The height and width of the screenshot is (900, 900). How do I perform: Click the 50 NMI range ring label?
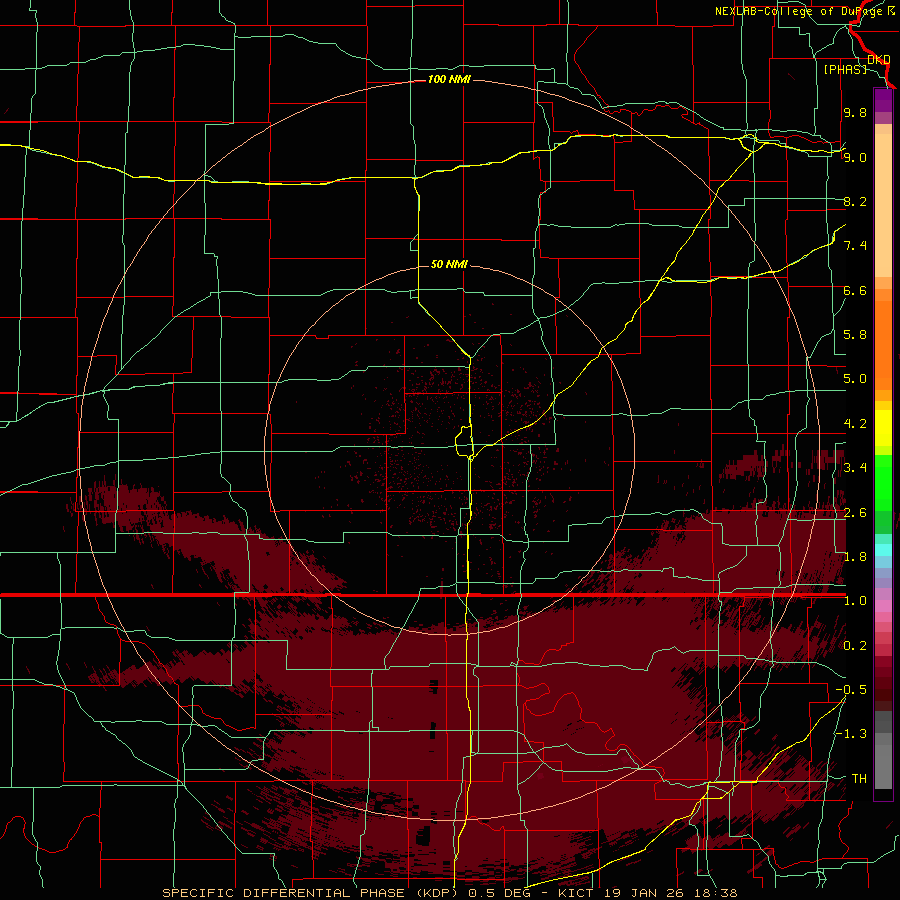(449, 264)
